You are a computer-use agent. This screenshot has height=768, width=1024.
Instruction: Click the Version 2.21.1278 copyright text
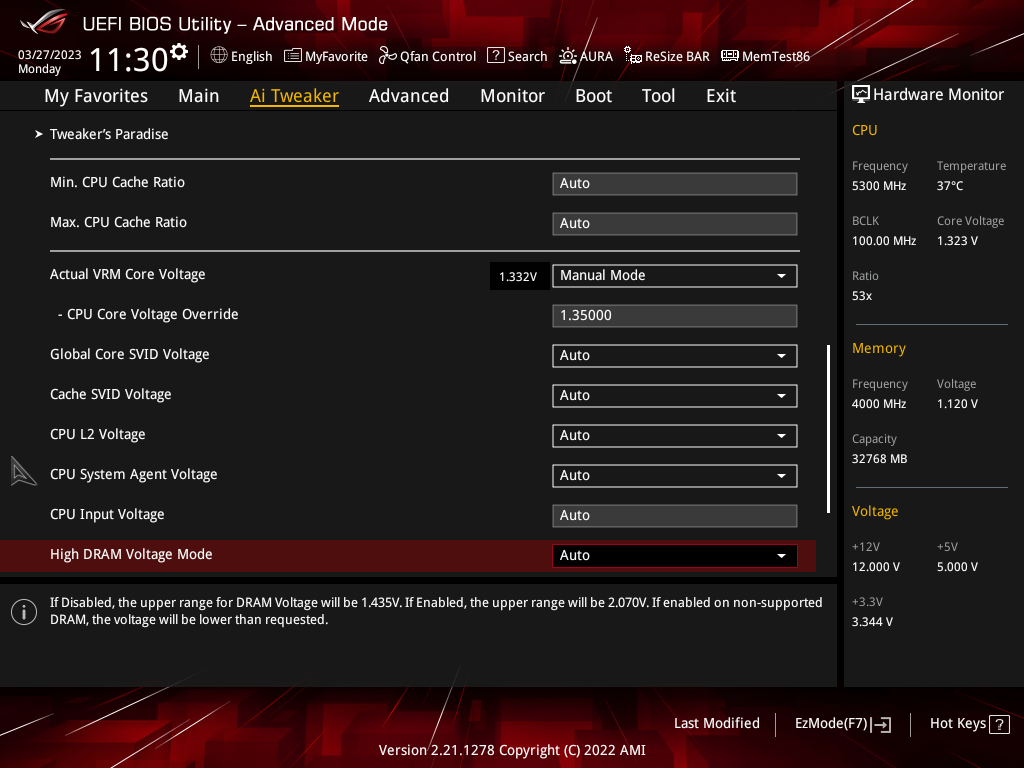click(x=512, y=750)
